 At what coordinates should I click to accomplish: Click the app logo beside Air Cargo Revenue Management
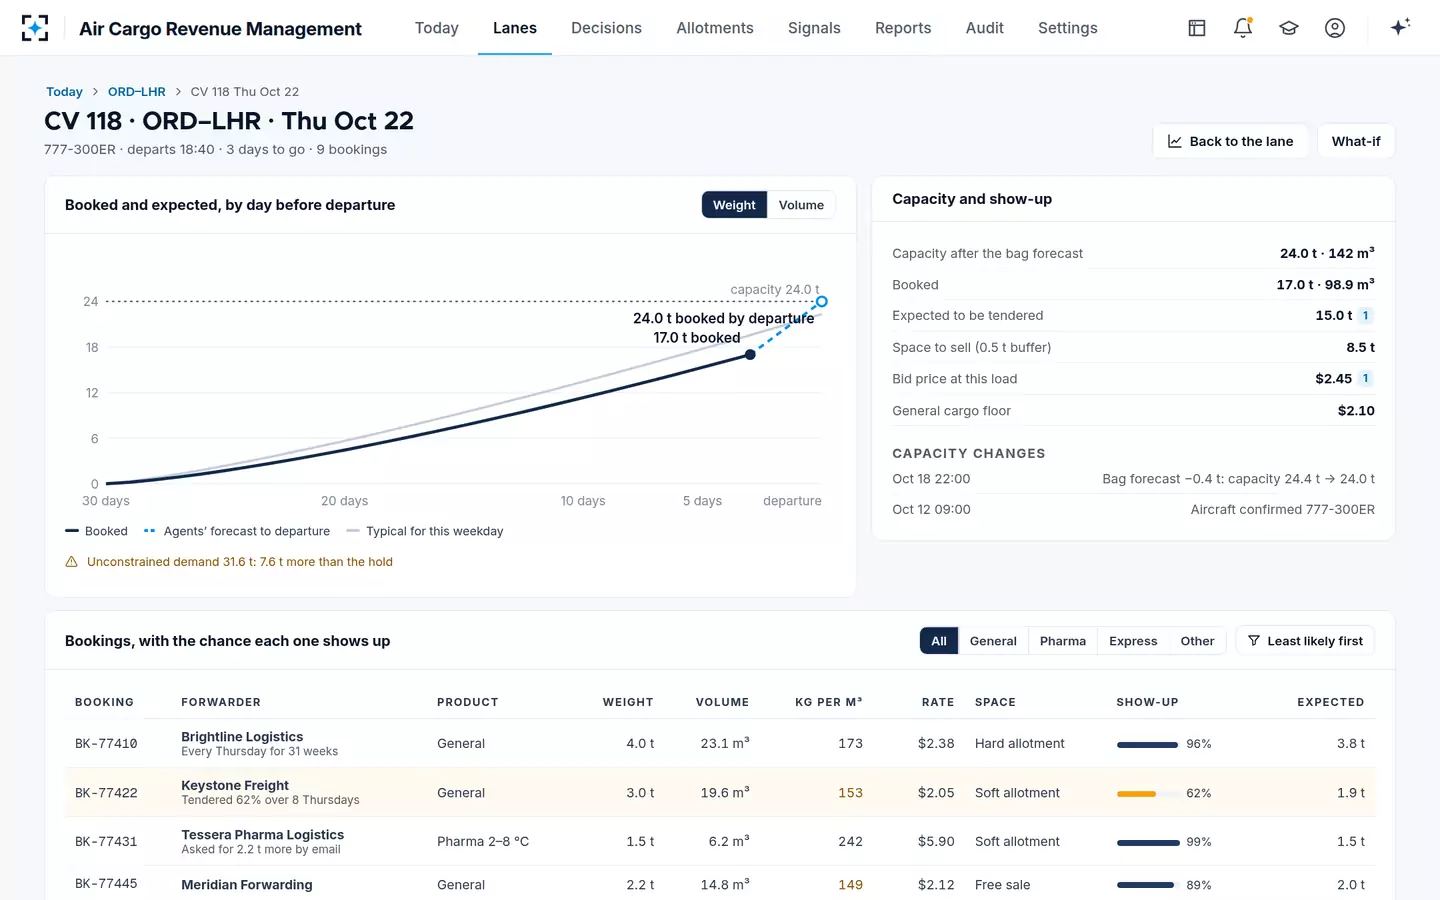point(35,28)
